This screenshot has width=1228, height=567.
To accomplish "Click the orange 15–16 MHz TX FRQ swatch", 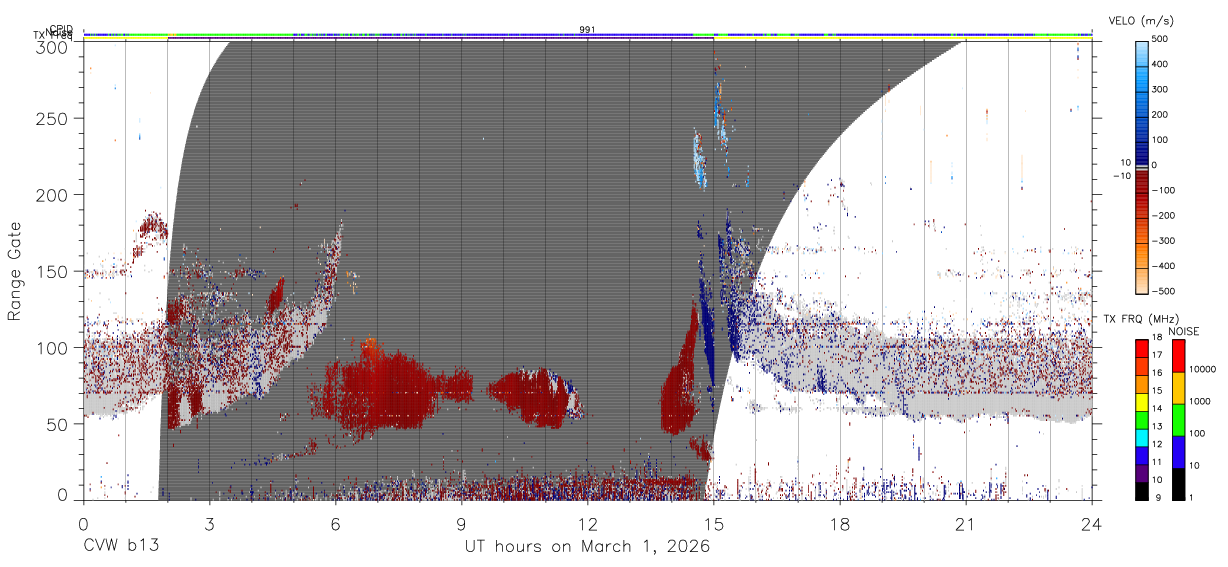I will point(1142,384).
